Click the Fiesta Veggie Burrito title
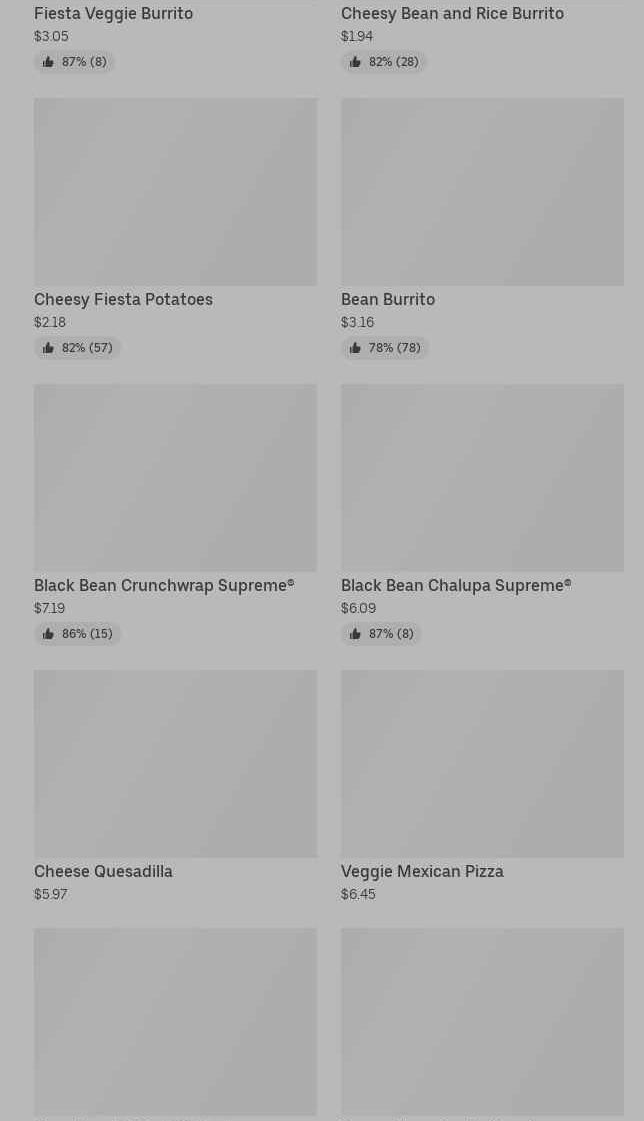This screenshot has height=1121, width=644. click(x=113, y=13)
